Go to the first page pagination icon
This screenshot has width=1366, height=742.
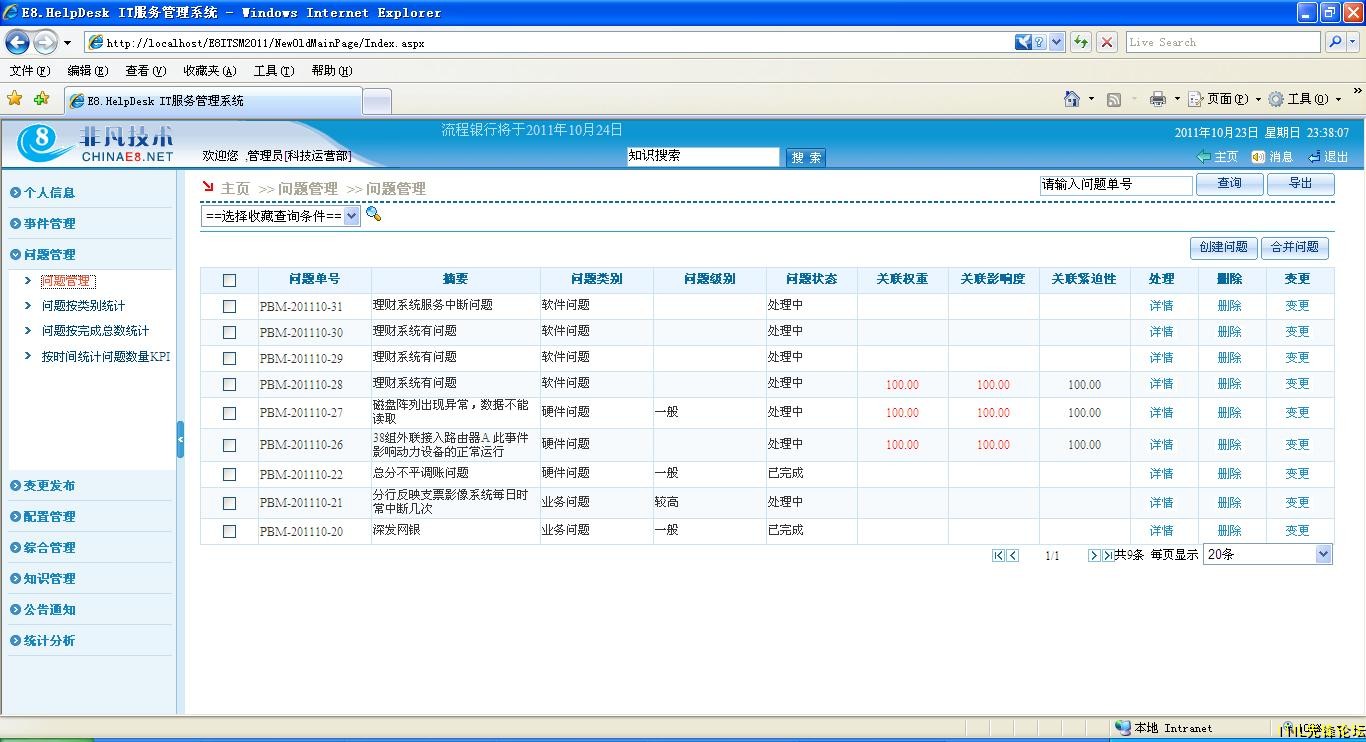(x=998, y=555)
